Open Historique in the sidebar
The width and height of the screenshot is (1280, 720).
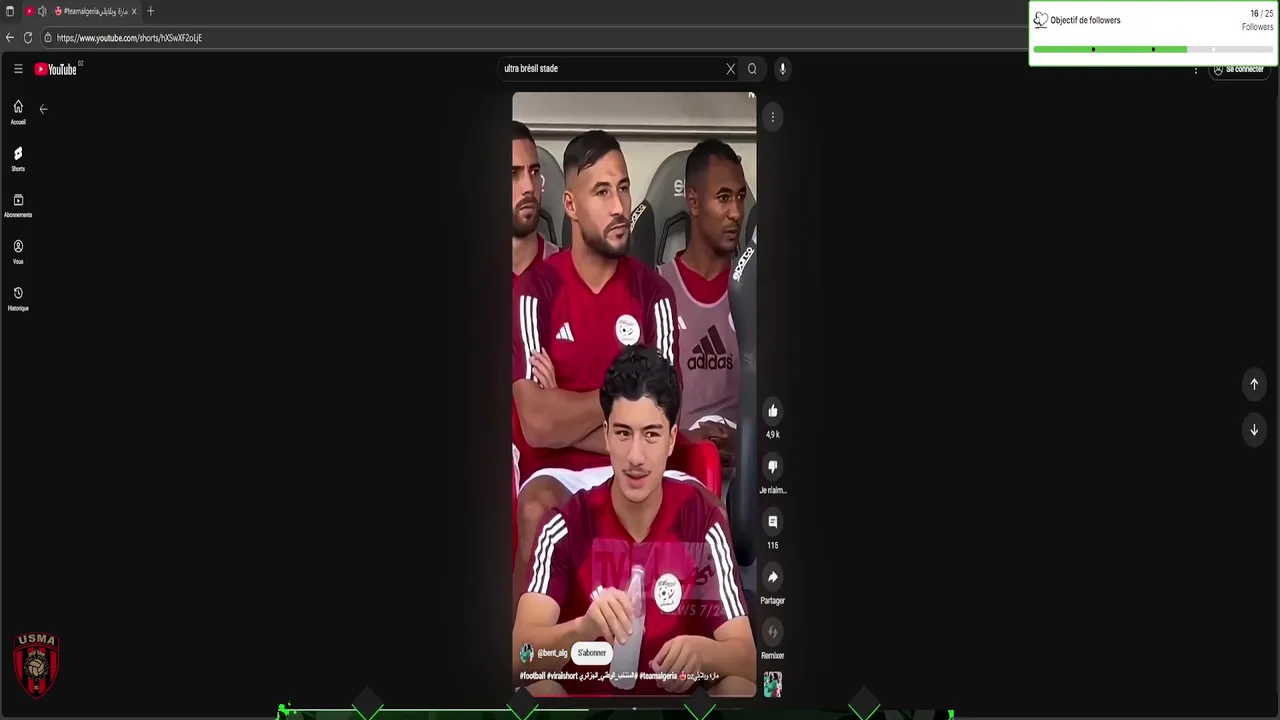[x=18, y=299]
